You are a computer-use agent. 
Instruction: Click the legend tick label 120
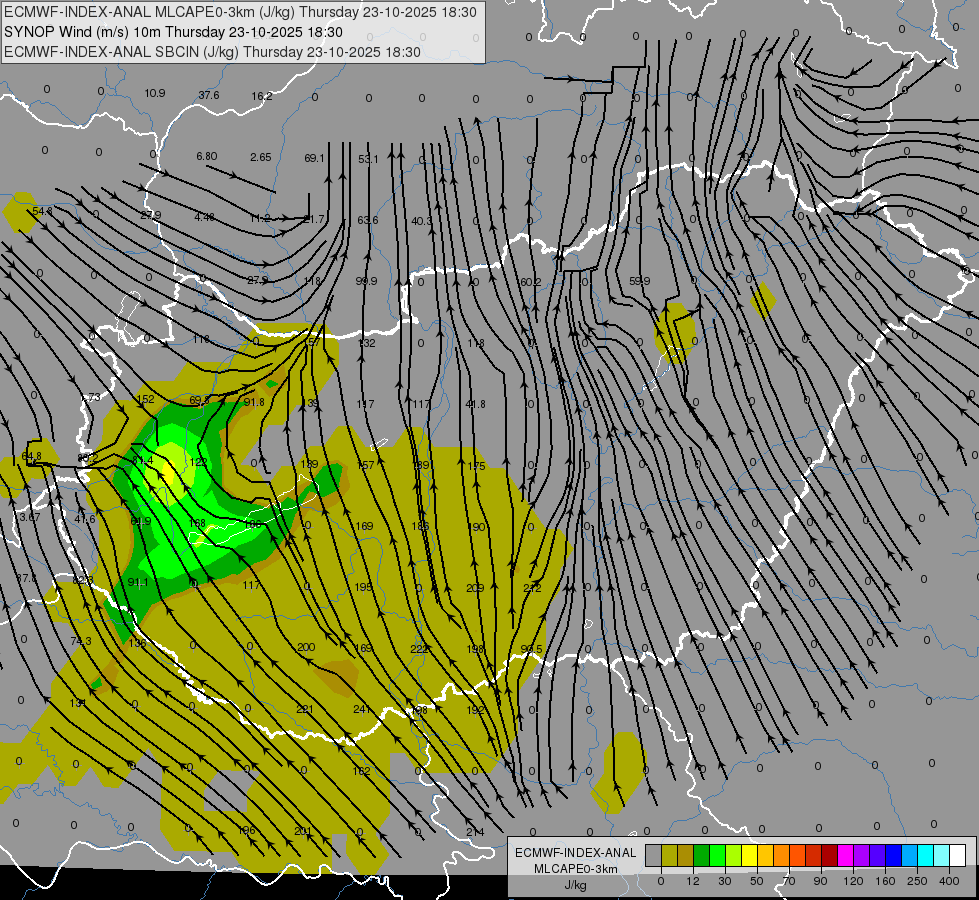[853, 881]
